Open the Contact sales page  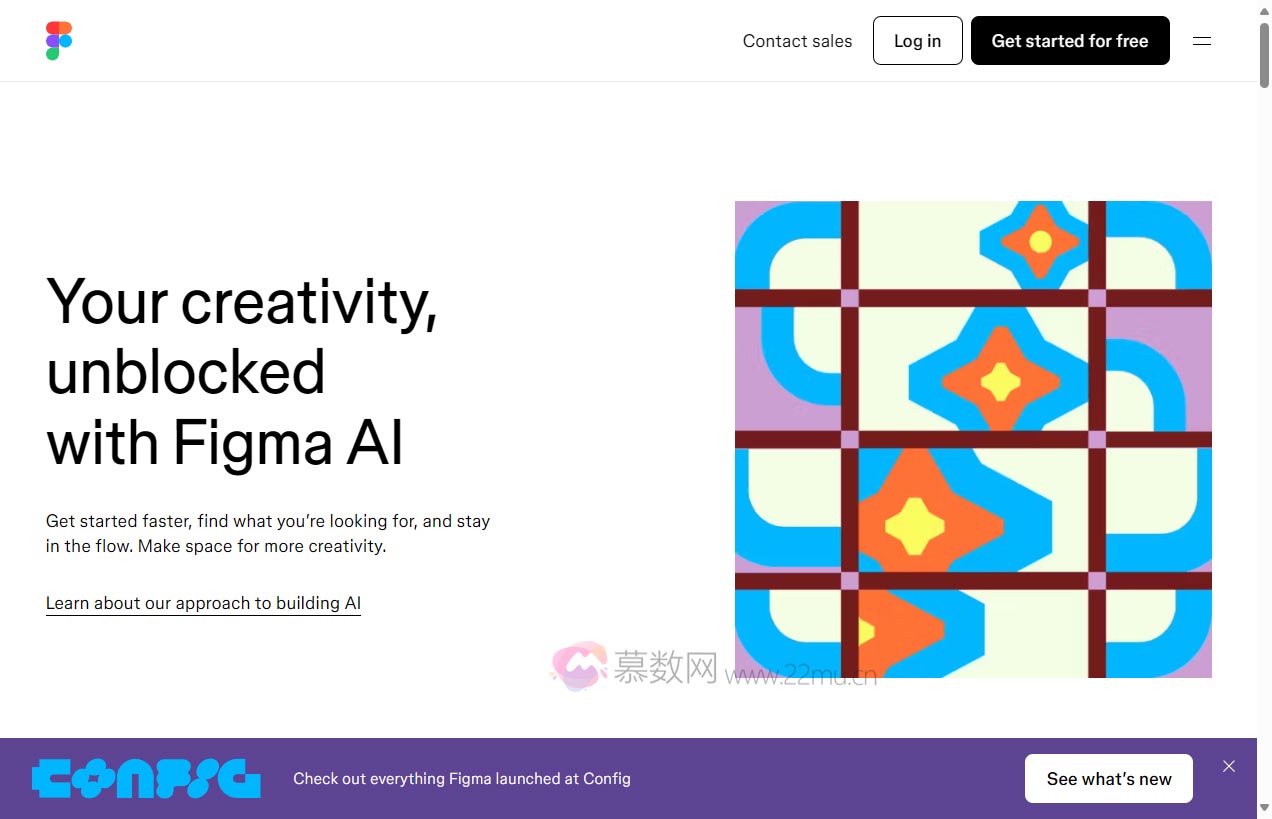click(797, 41)
